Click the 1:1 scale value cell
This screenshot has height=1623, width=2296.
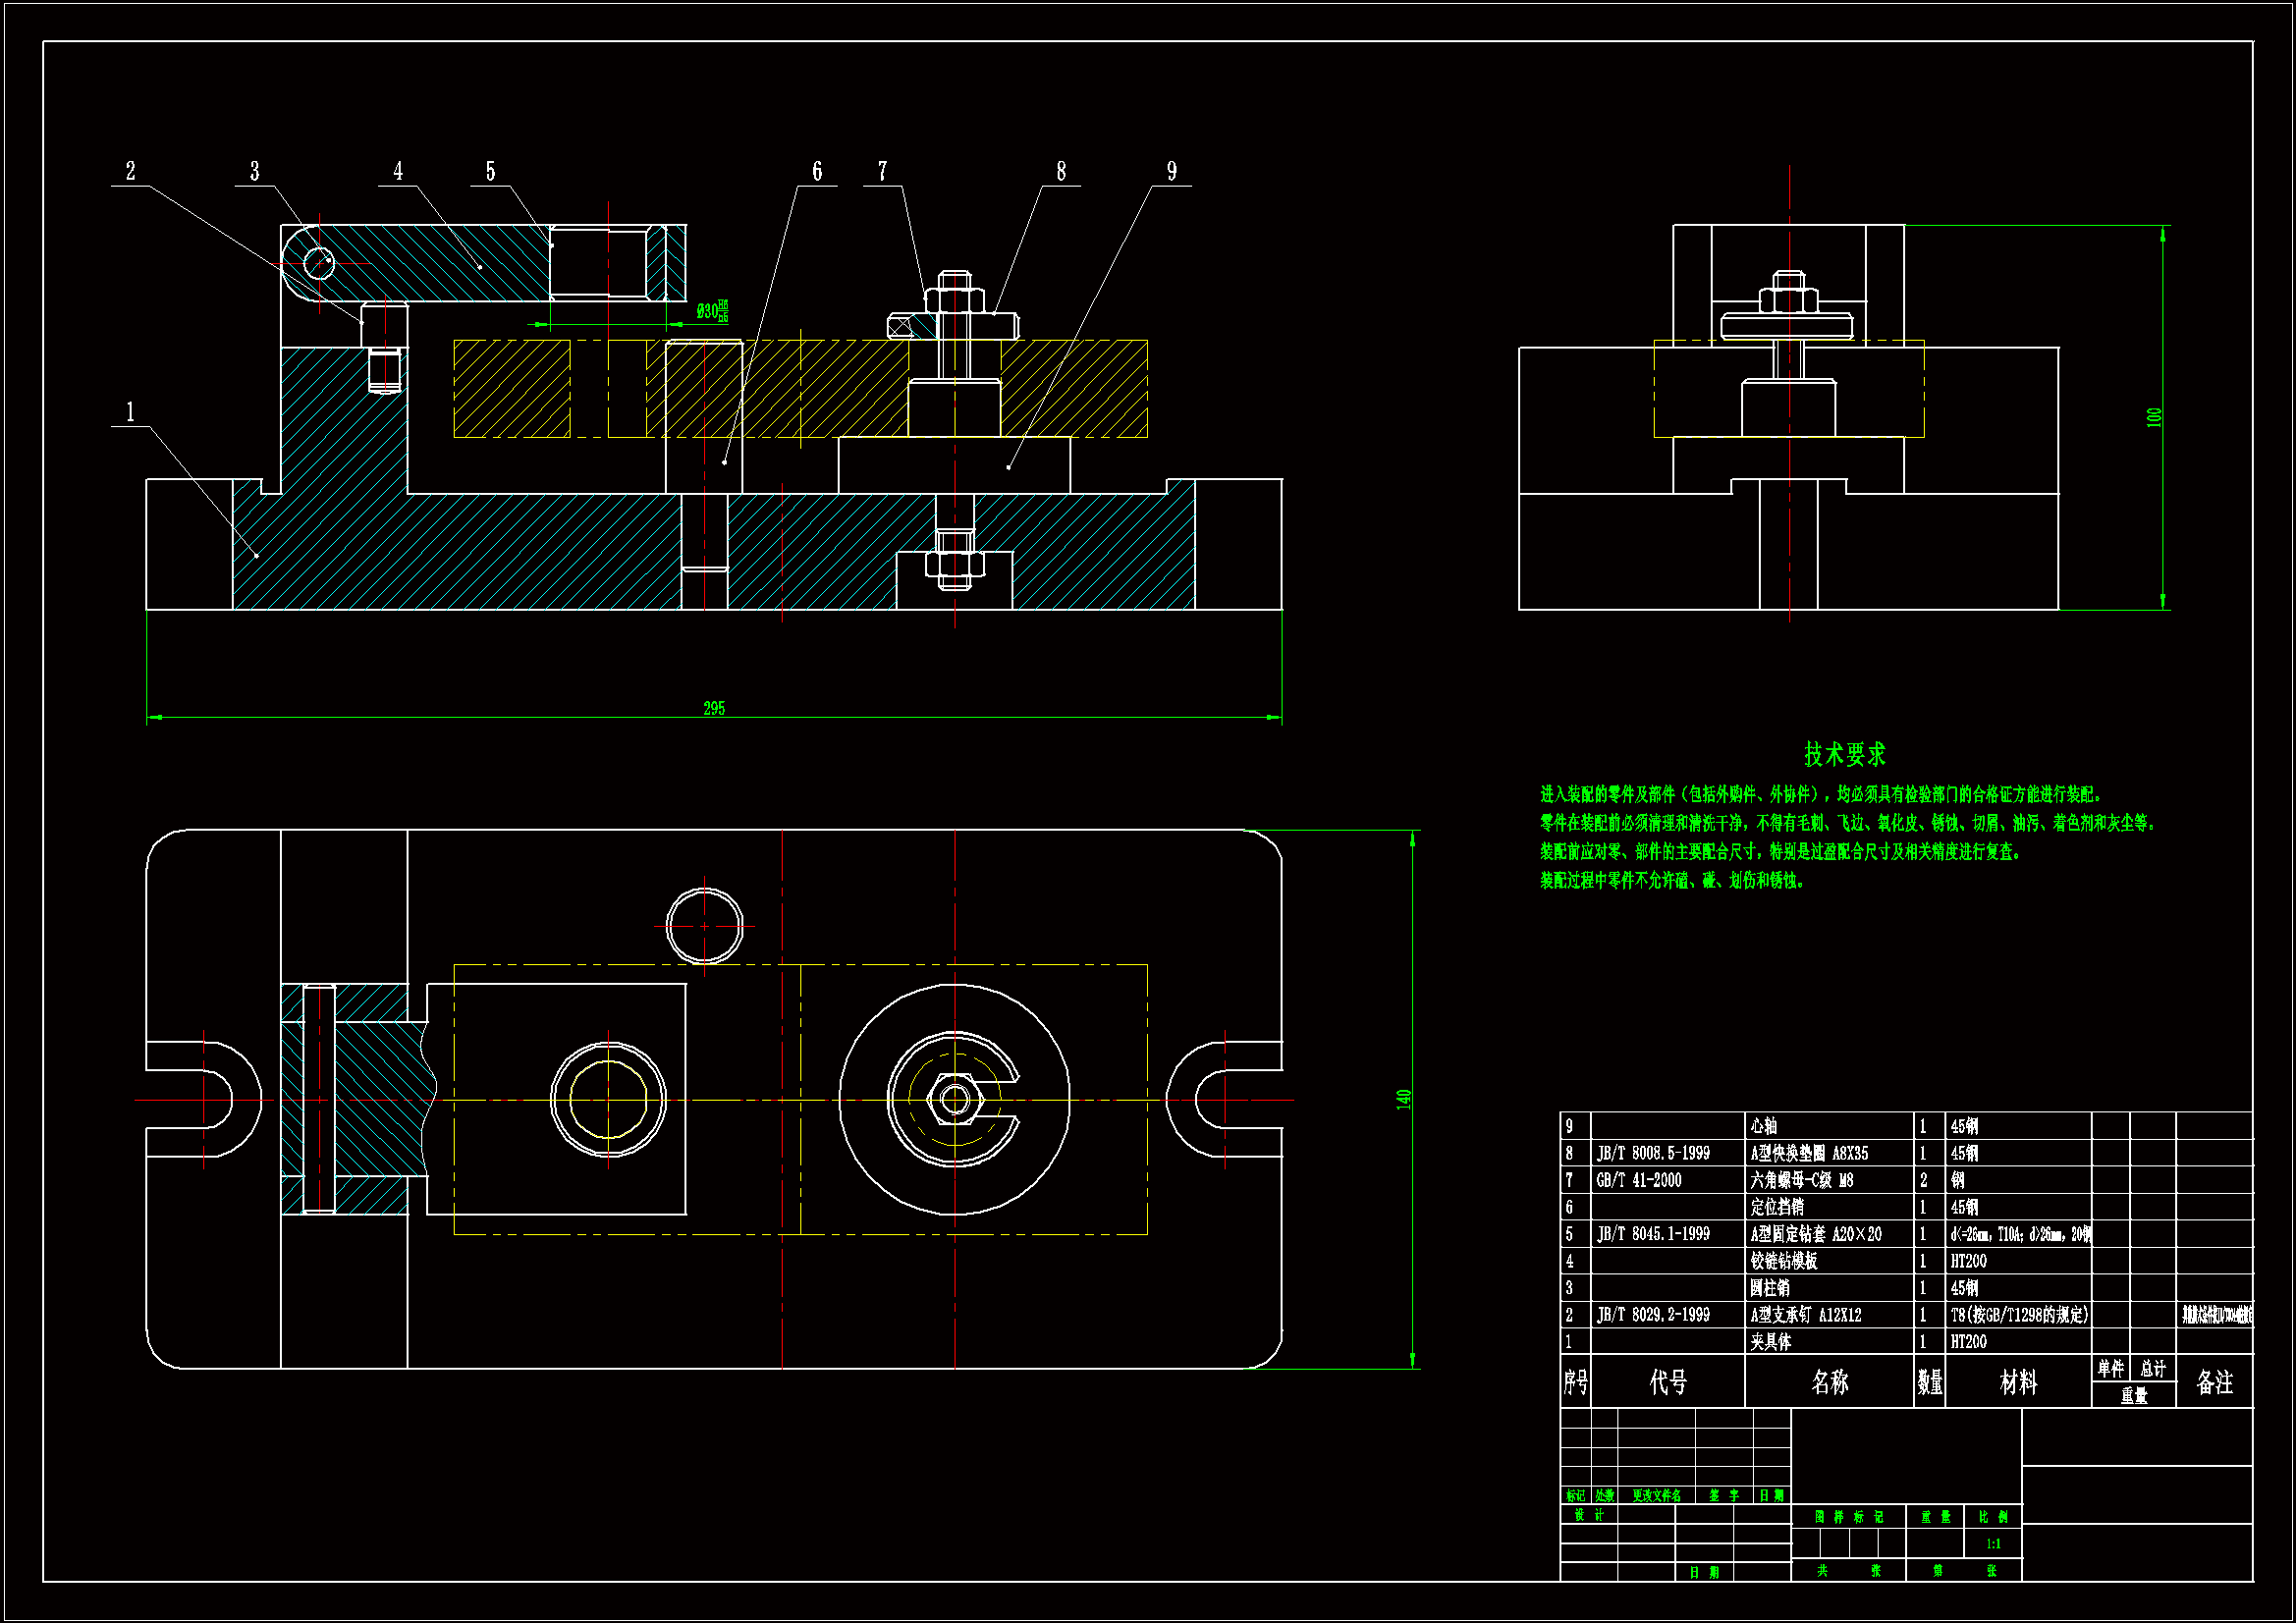coord(1993,1543)
